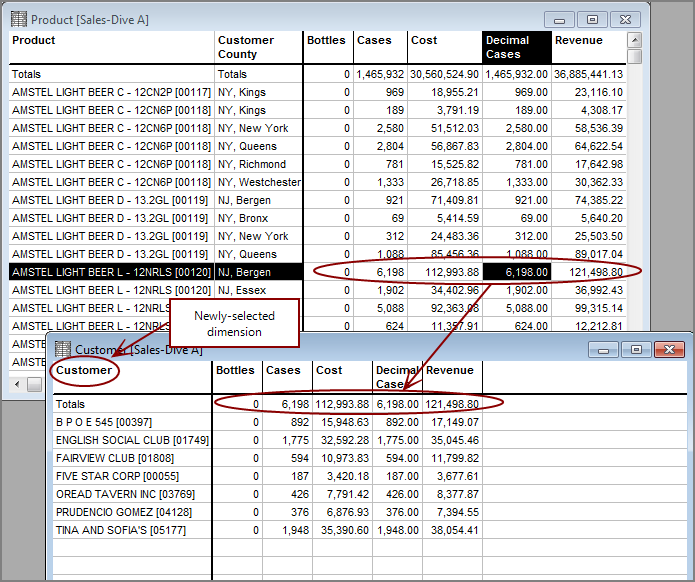This screenshot has height=582, width=695.
Task: Select customer OREAD TAVERN INC [03769]
Action: tap(132, 494)
